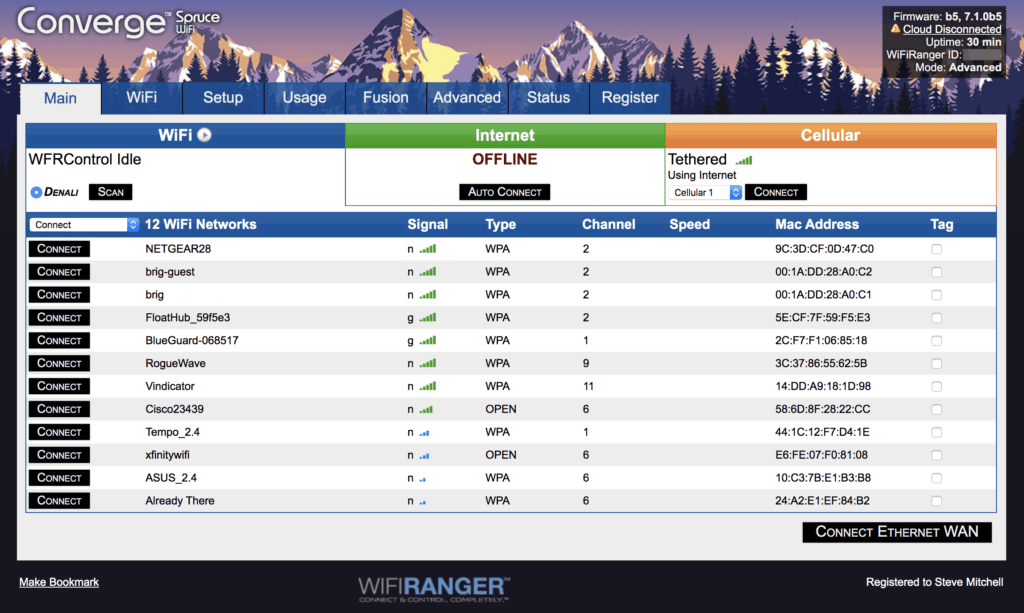This screenshot has width=1024, height=613.
Task: Click the Cisco23439 signal strength icon
Action: tap(426, 409)
